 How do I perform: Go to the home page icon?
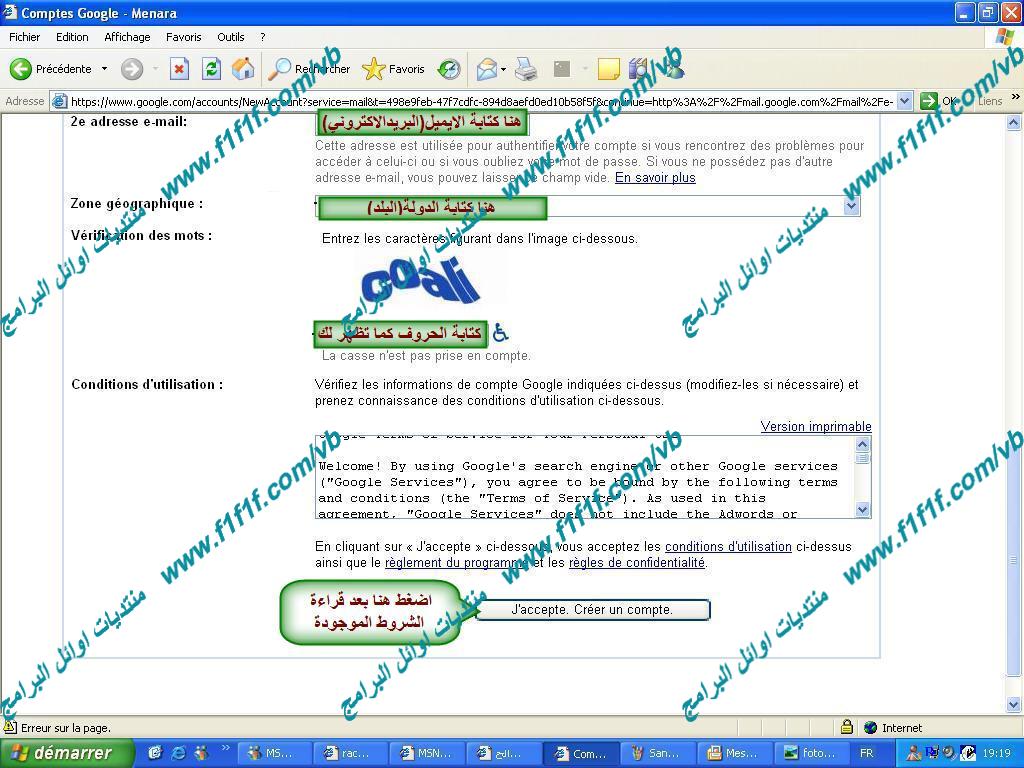point(243,69)
